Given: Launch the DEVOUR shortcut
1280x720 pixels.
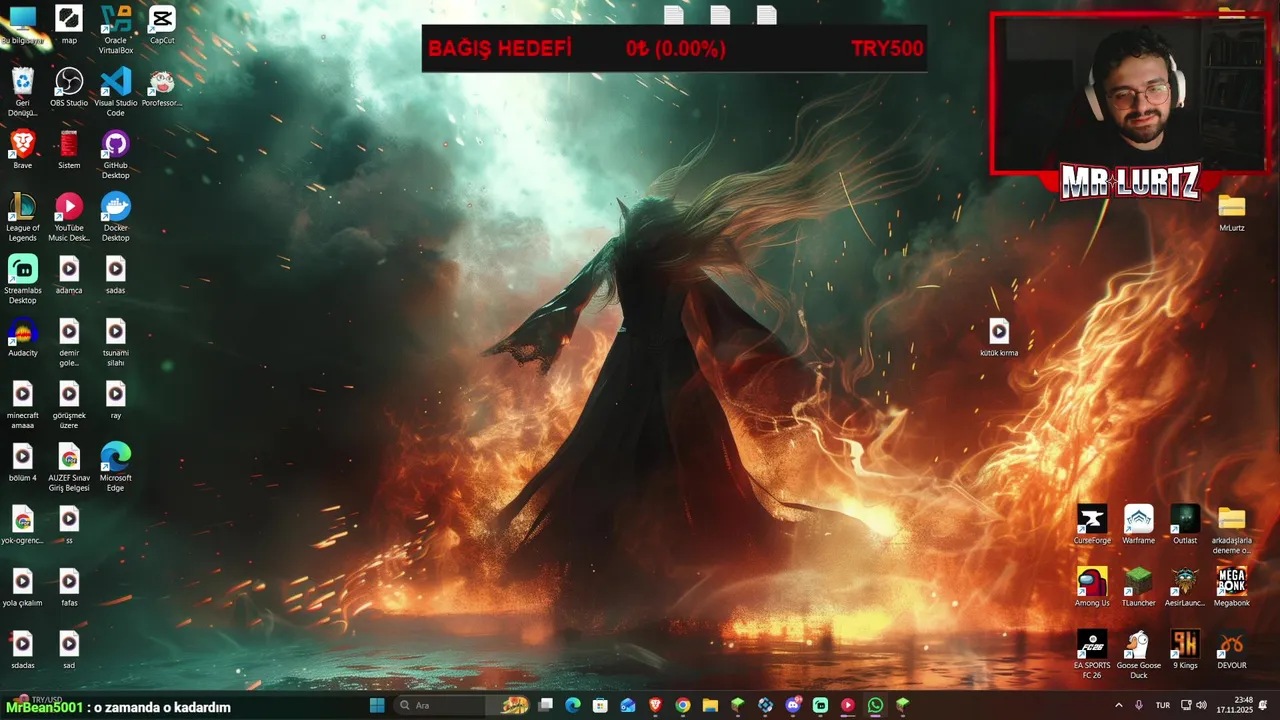Looking at the screenshot, I should click(1232, 649).
